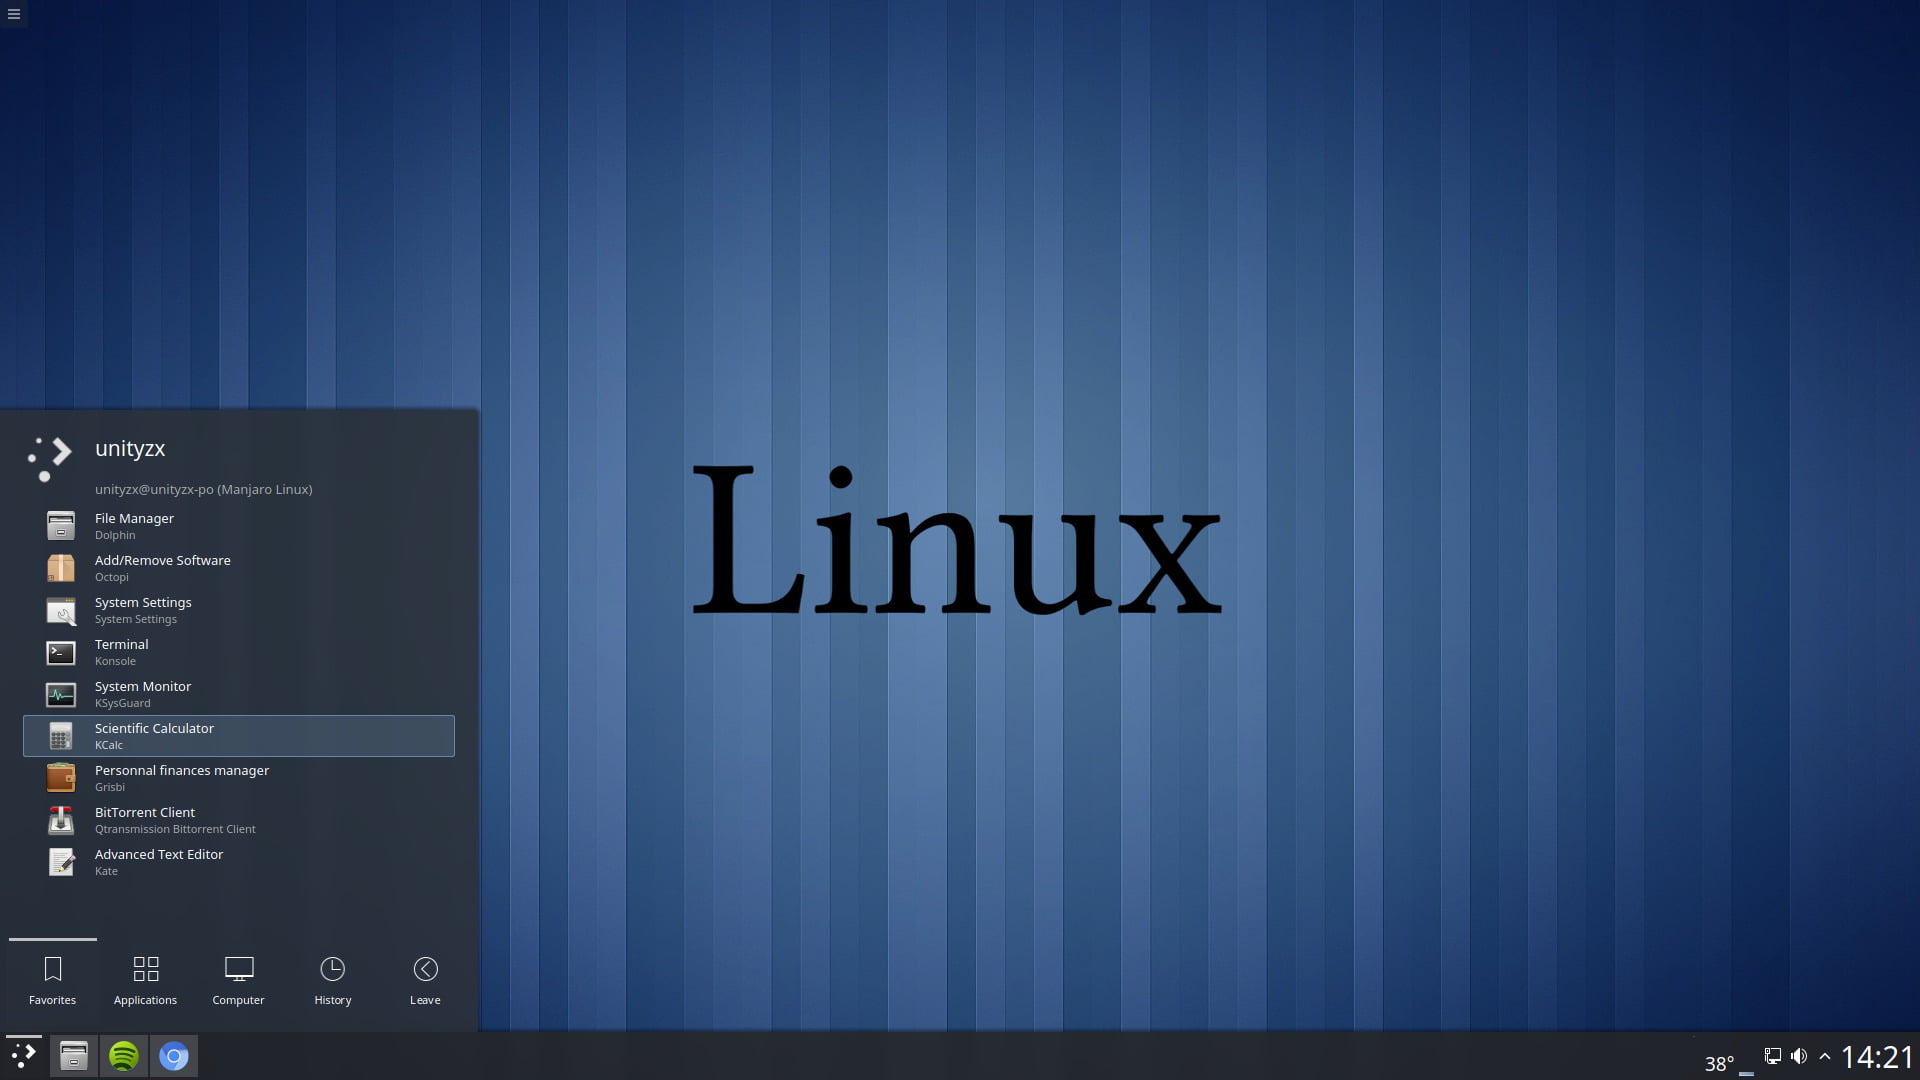Select the Advanced Text Editor label
Screen dimensions: 1920x1080
coord(159,854)
